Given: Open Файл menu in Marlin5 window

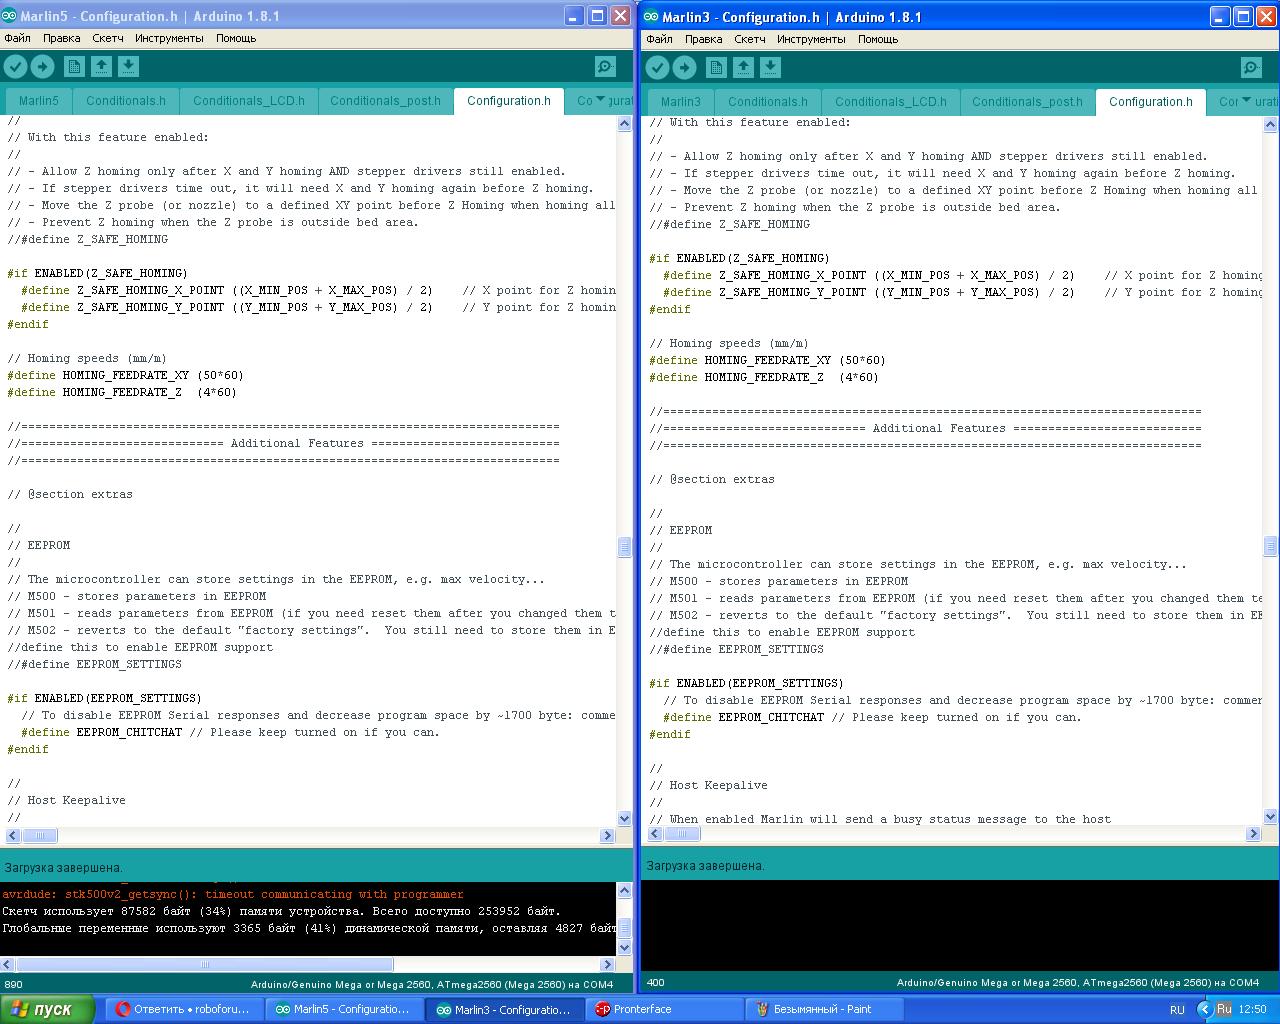Looking at the screenshot, I should point(17,38).
